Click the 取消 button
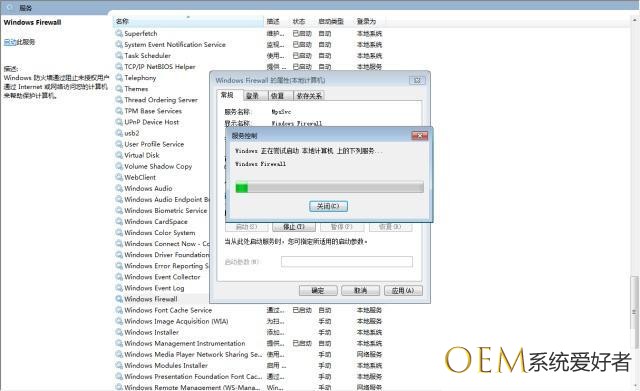Viewport: 640px width, 391px height. (x=360, y=290)
